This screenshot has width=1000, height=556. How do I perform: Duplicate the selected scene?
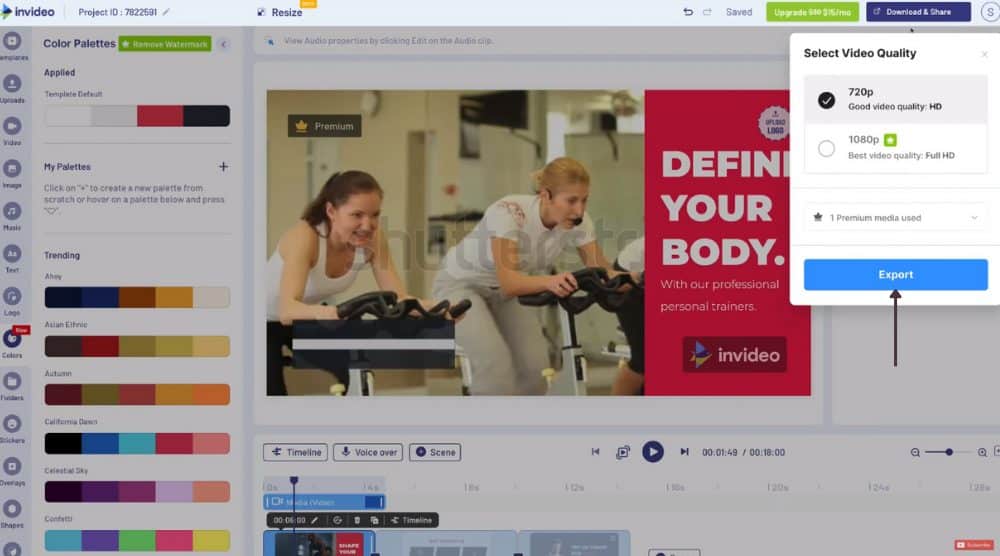tap(374, 520)
